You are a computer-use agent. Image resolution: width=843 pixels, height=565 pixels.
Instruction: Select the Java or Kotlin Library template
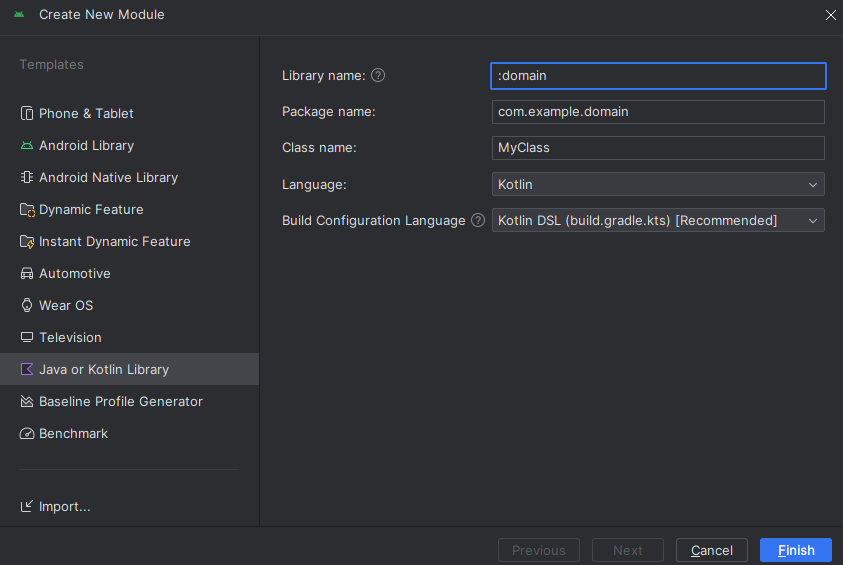pos(129,369)
